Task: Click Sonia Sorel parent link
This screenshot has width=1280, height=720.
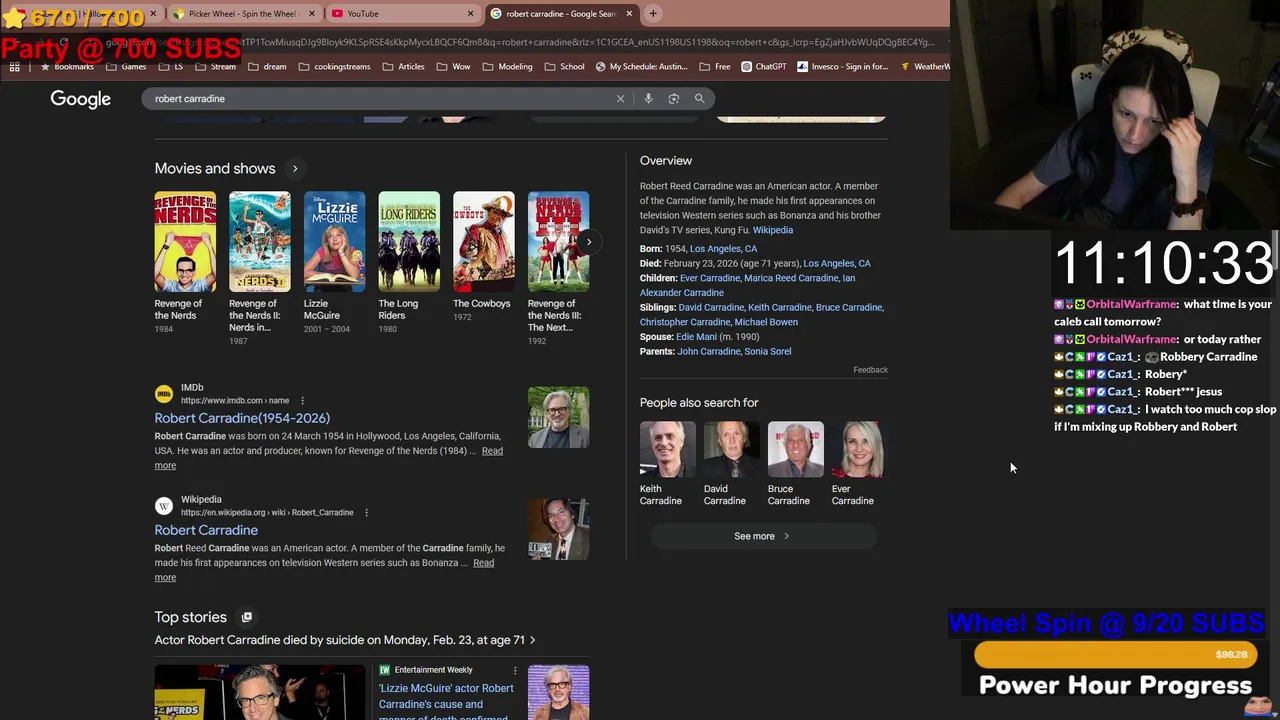Action: 768,352
